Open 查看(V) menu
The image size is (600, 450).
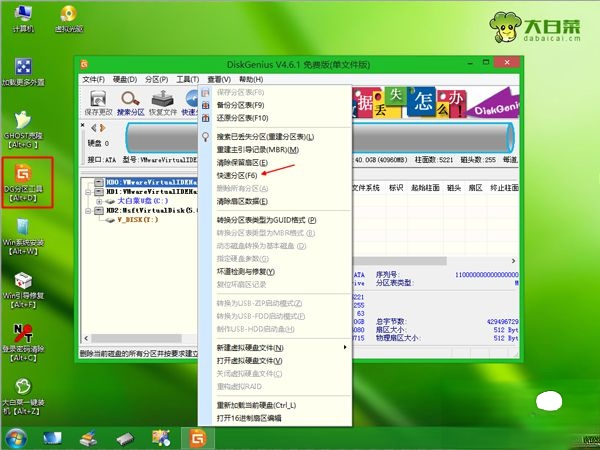pyautogui.click(x=219, y=79)
